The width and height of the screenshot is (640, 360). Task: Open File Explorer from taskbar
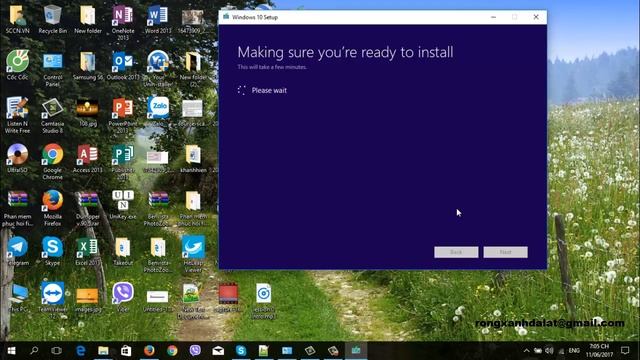coord(103,351)
